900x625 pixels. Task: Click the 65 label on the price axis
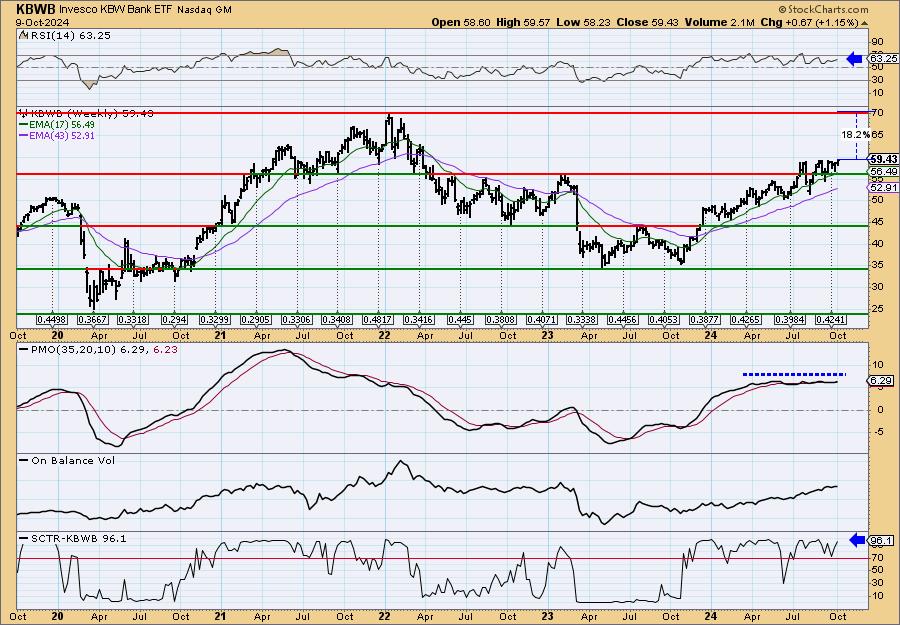point(877,134)
